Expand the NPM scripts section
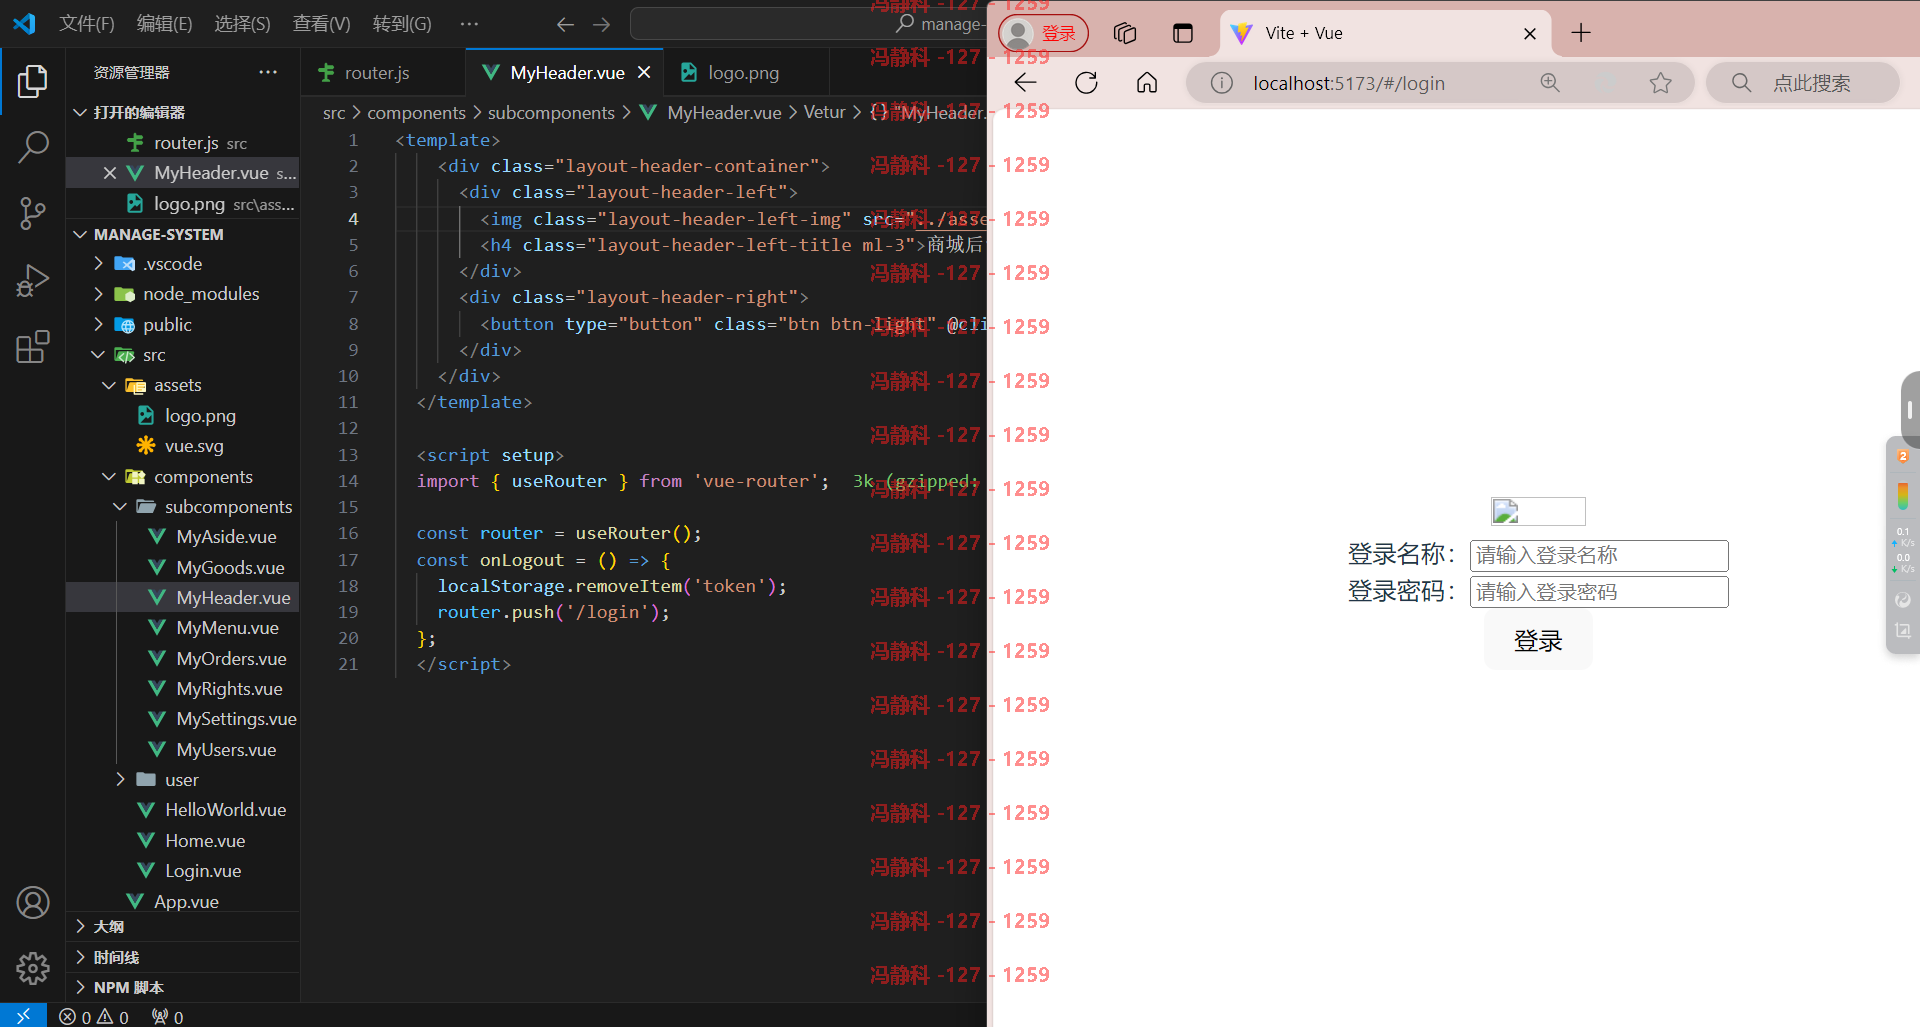 [80, 987]
